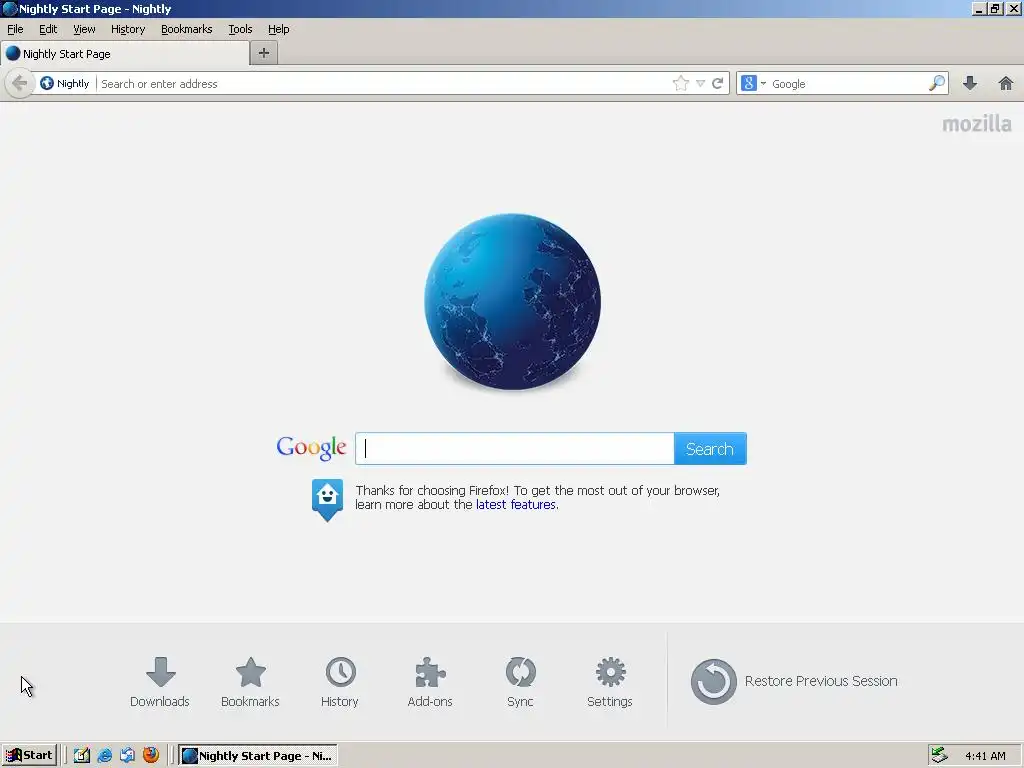Click the Nightly site identity icon
Image resolution: width=1024 pixels, height=768 pixels.
pos(64,83)
